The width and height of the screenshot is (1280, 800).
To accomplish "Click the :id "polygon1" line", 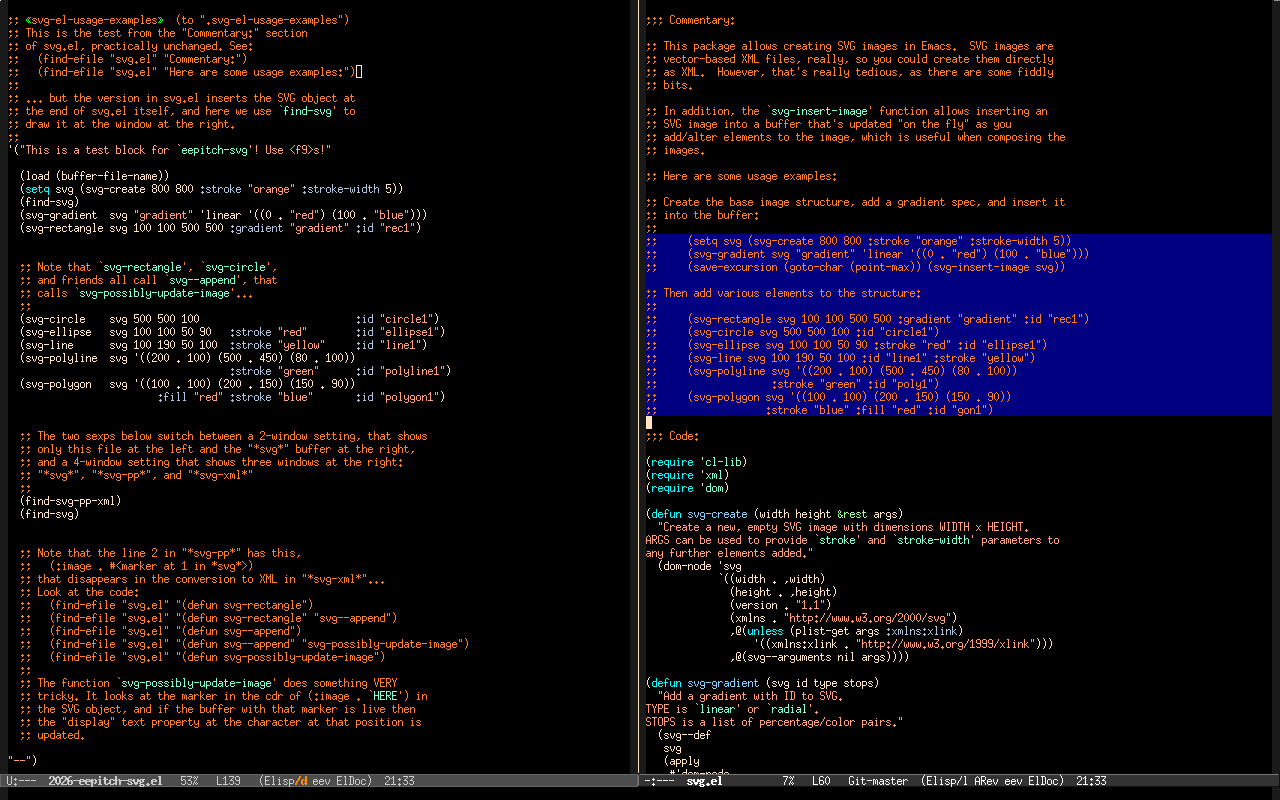I will [301, 397].
